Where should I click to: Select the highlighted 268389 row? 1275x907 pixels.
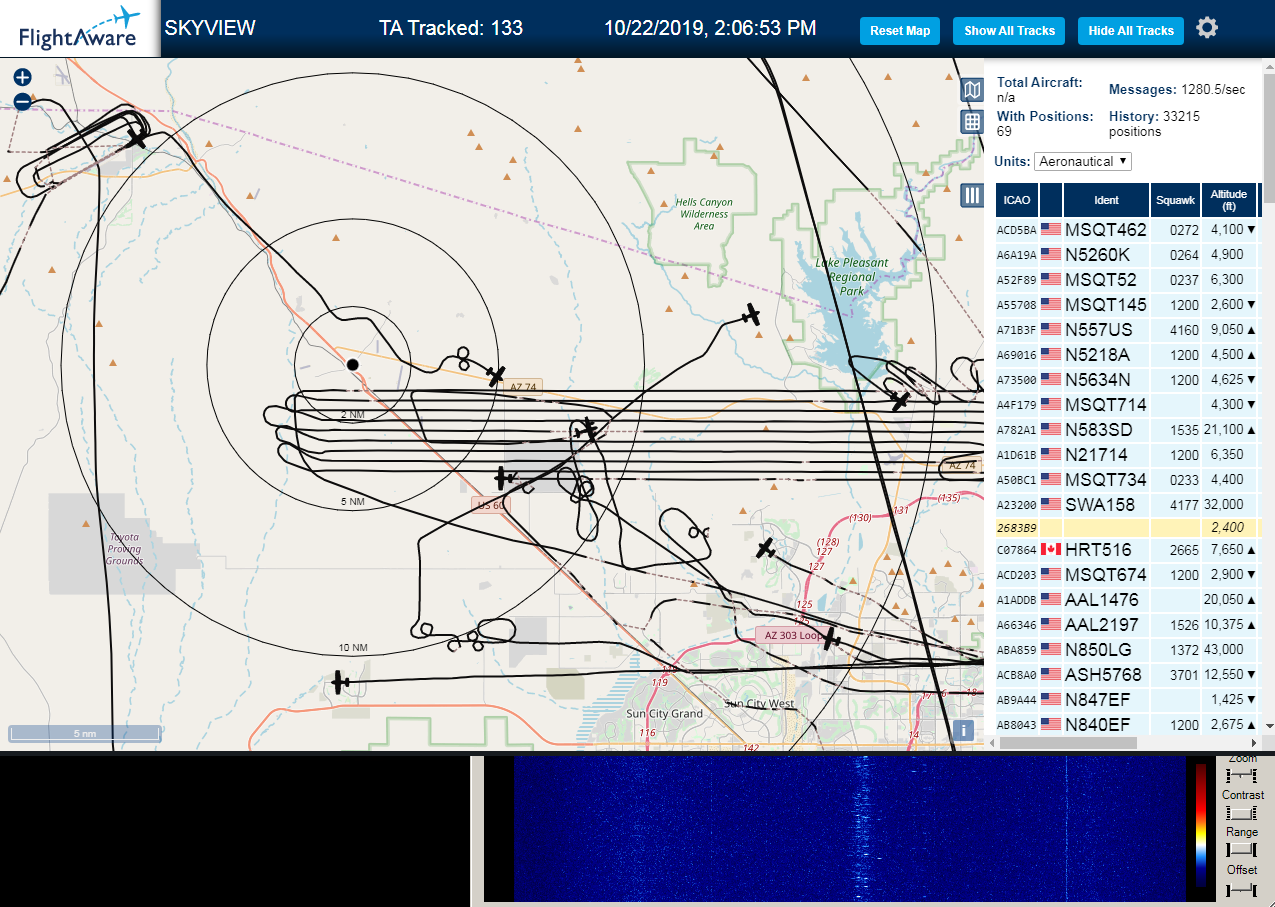coord(1128,527)
